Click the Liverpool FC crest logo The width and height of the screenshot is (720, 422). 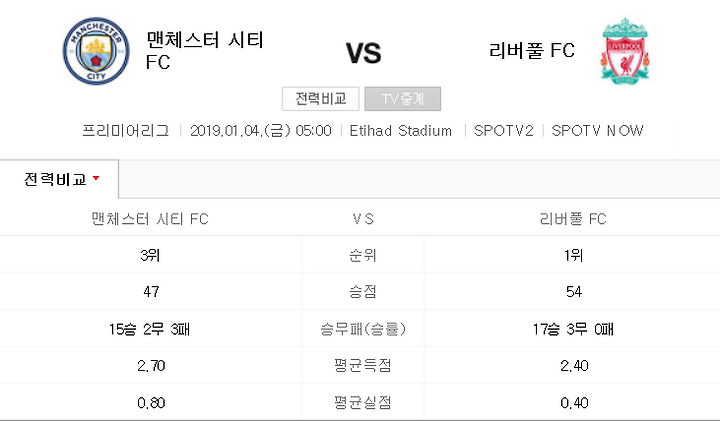[x=625, y=51]
